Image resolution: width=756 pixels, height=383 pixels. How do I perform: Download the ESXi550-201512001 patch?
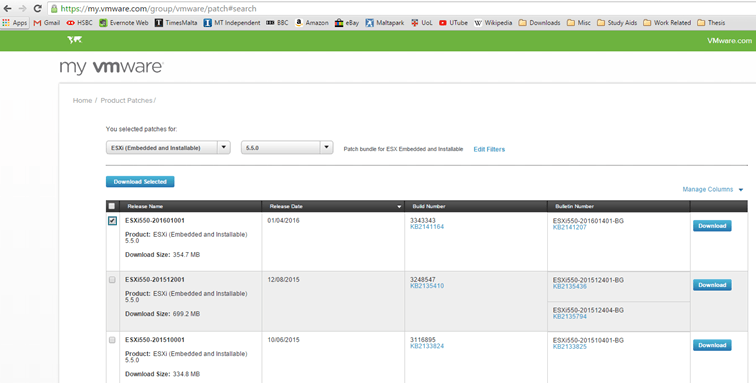coord(712,285)
